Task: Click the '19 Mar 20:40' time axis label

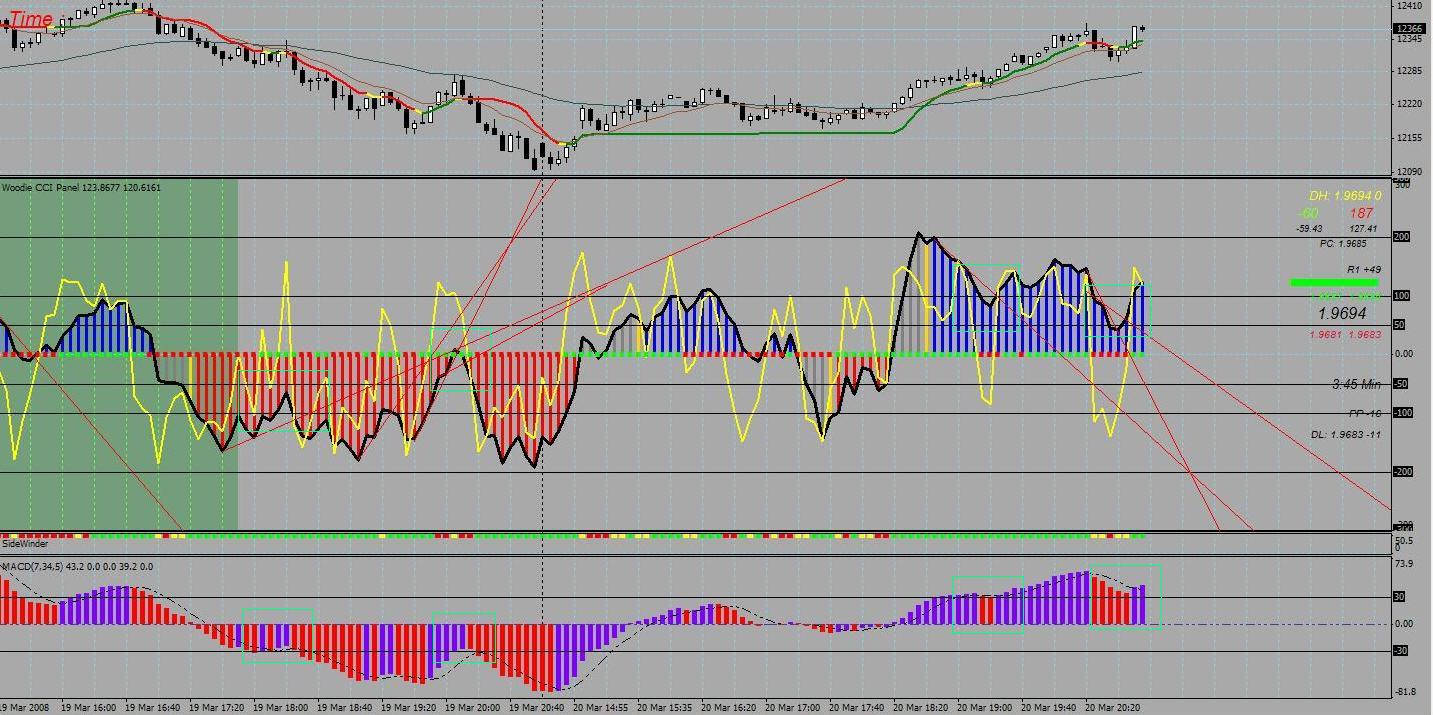Action: 536,707
